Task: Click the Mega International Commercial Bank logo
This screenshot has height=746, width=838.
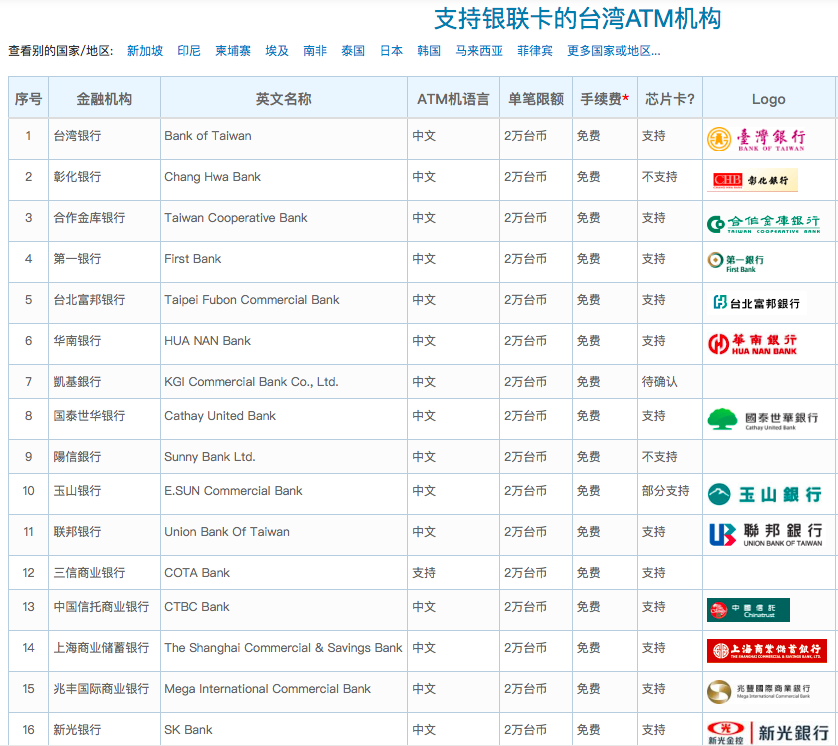Action: (x=758, y=692)
